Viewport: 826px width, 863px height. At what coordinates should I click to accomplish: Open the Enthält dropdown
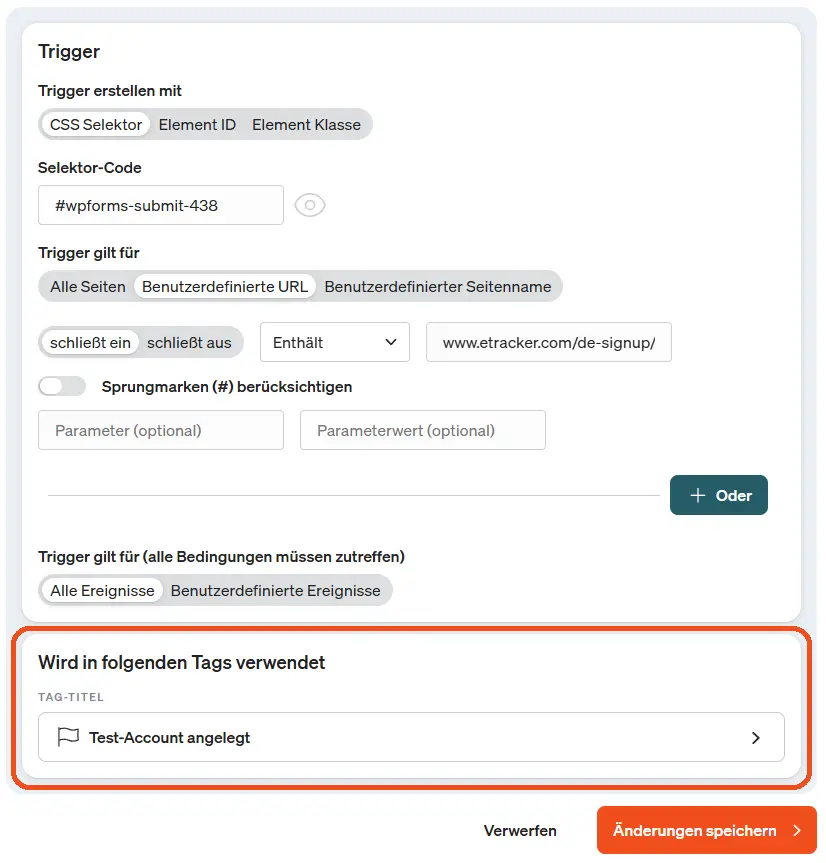point(334,342)
